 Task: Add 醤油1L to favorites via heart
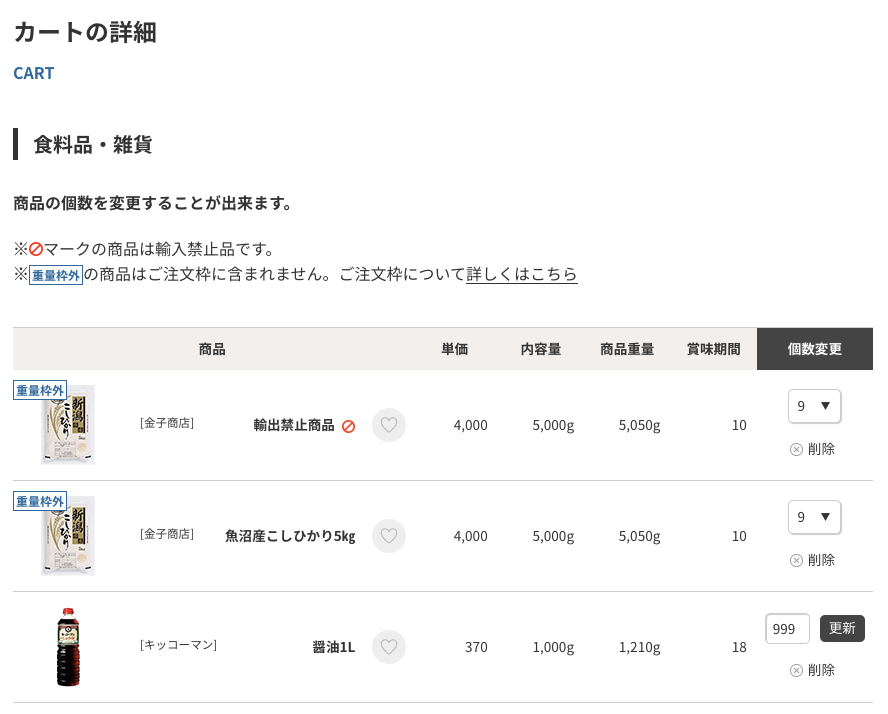[389, 647]
